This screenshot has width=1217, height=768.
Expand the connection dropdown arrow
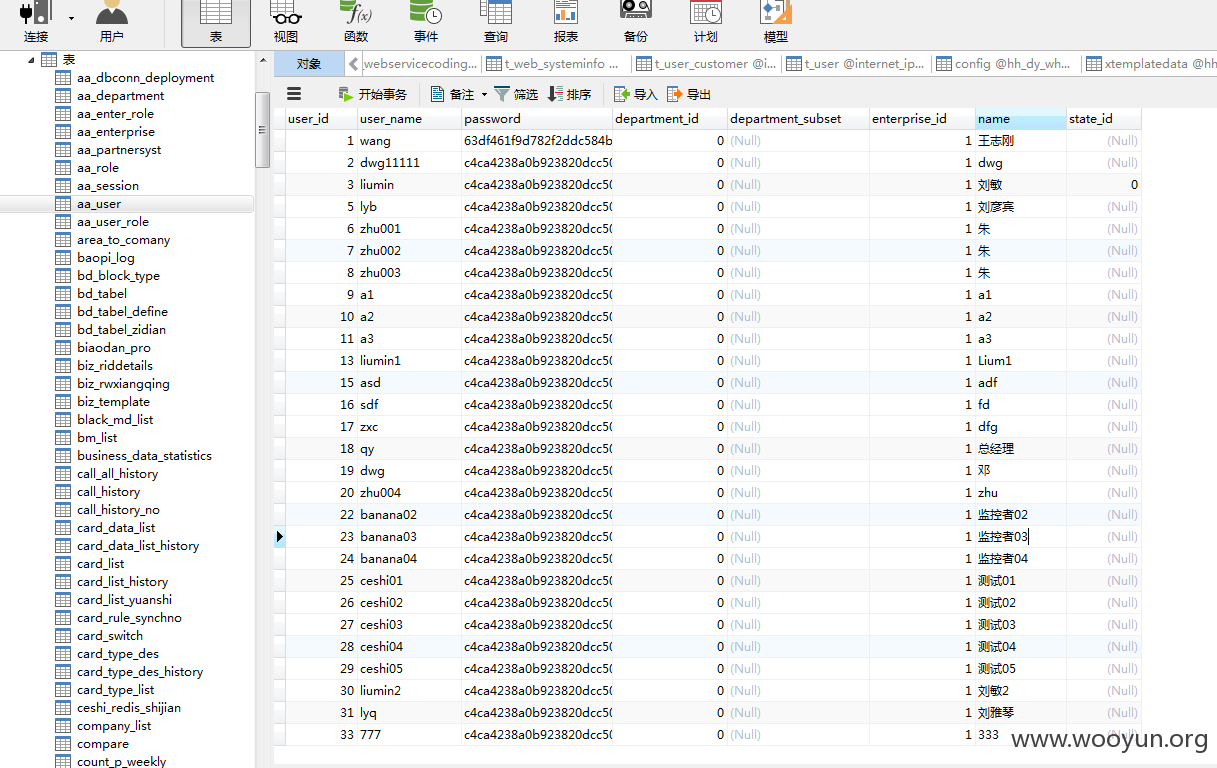tap(71, 18)
